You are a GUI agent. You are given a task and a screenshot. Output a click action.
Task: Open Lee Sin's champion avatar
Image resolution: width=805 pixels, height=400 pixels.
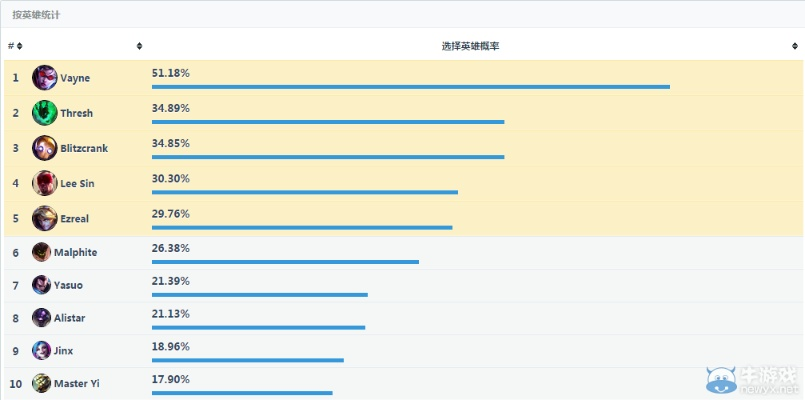[45, 183]
